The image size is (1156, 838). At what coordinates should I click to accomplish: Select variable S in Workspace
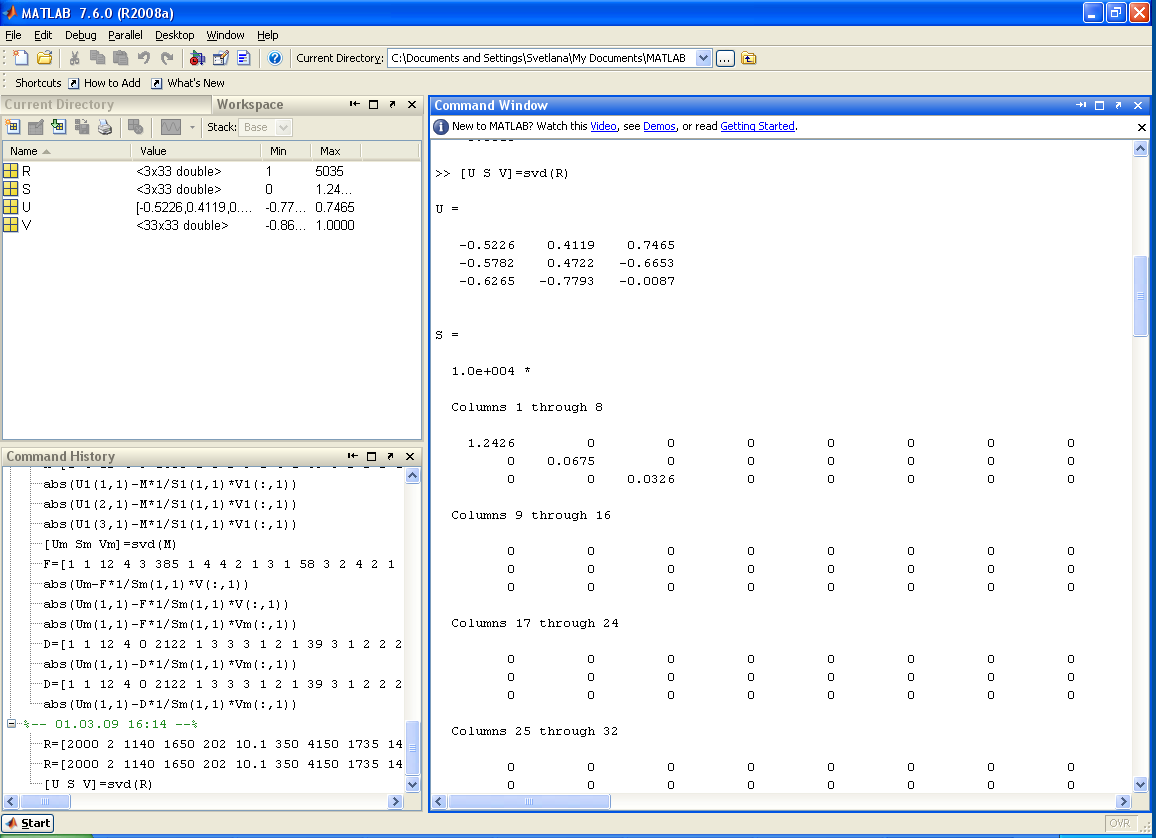[211, 189]
